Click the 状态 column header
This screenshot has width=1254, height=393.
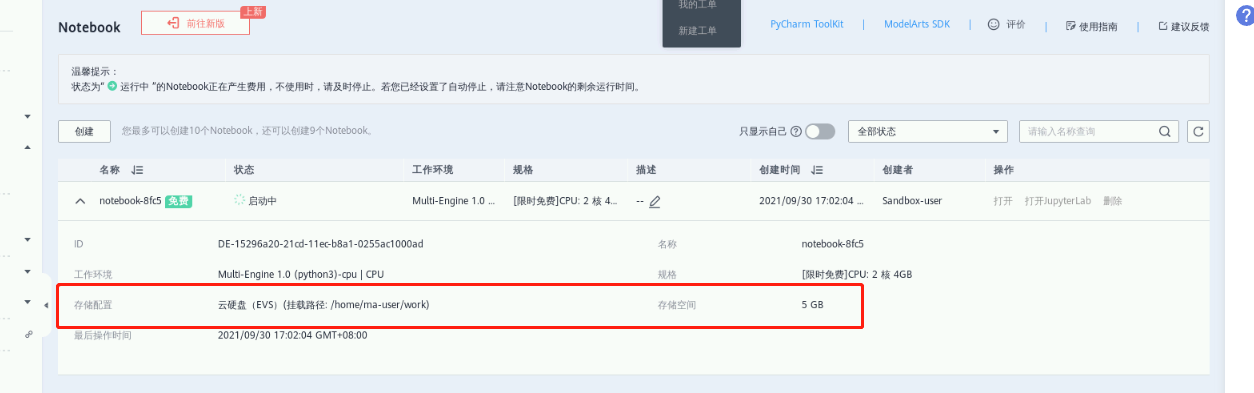[244, 170]
